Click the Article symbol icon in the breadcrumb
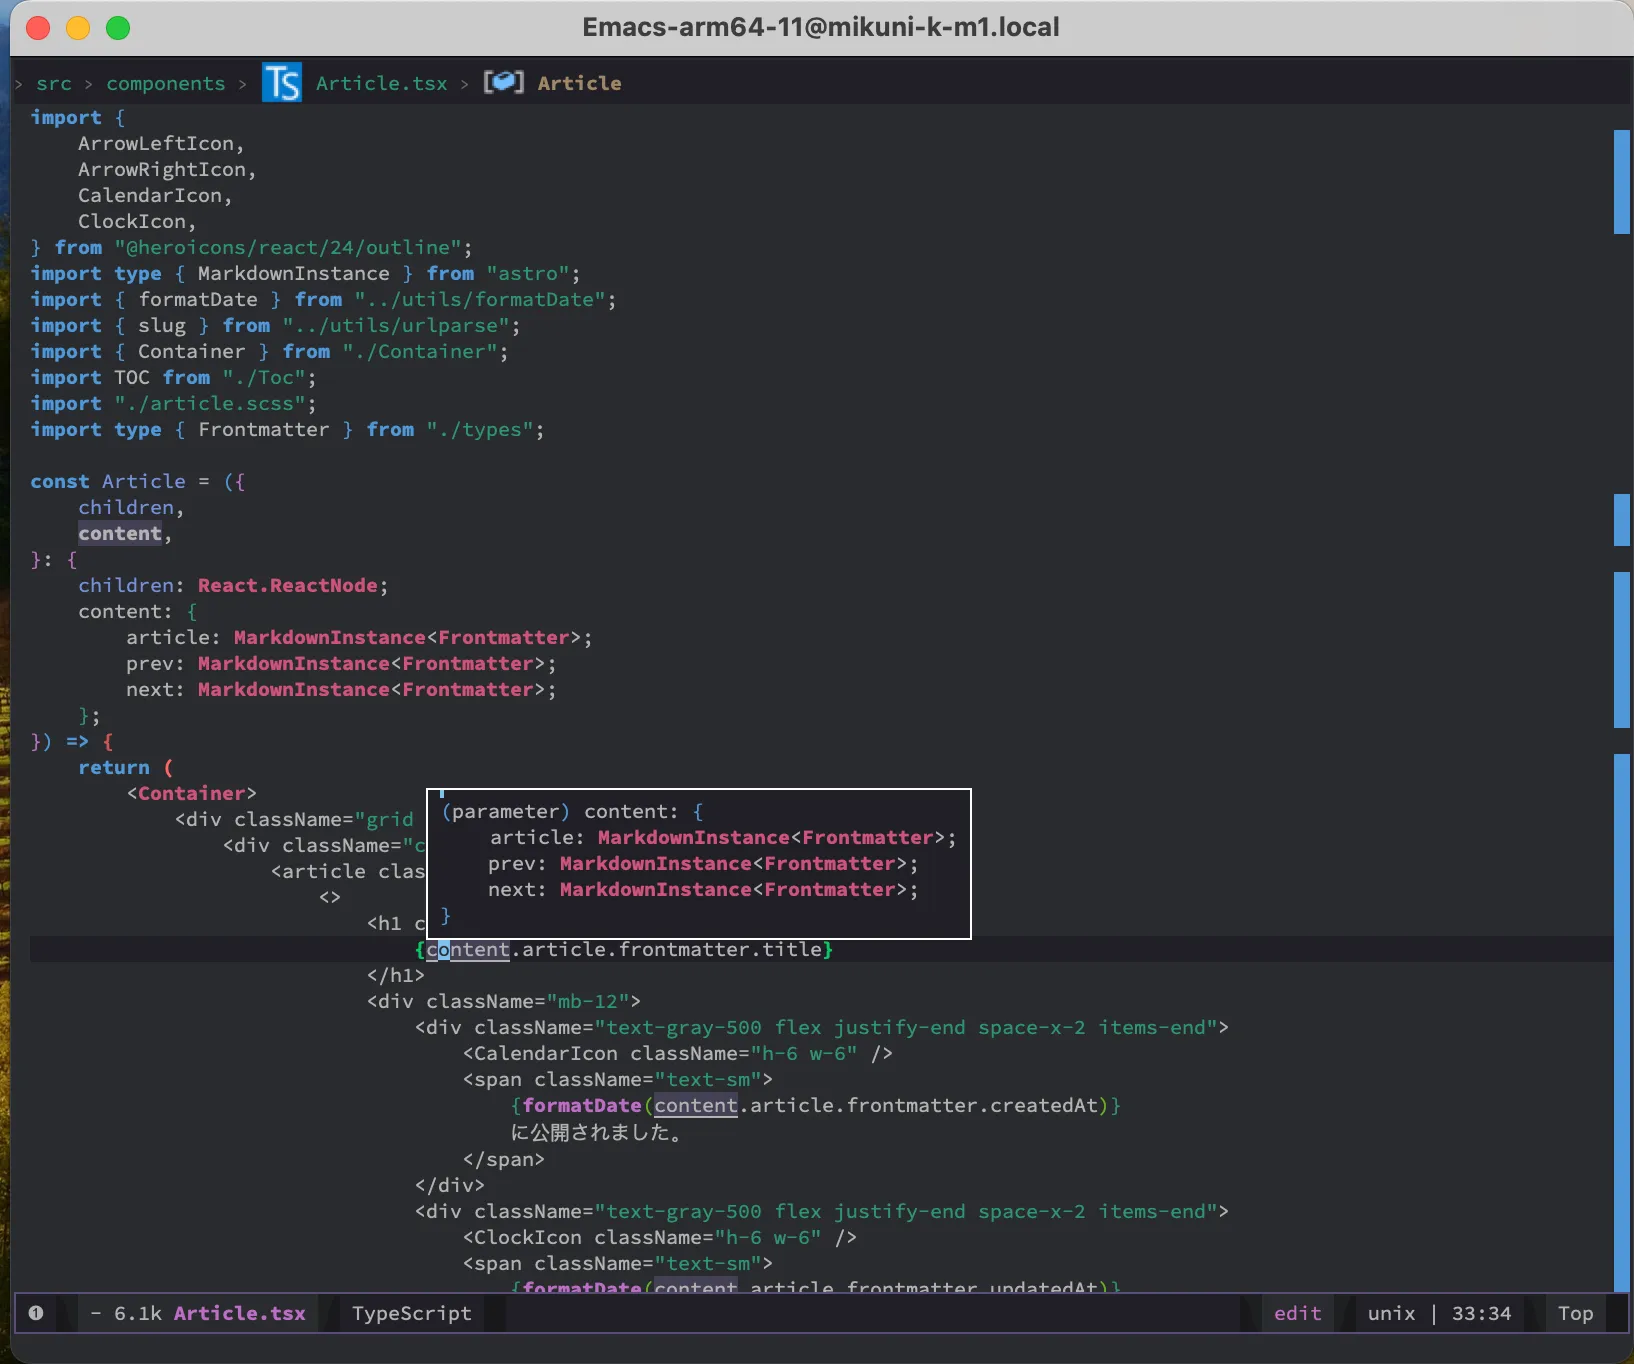 [504, 82]
